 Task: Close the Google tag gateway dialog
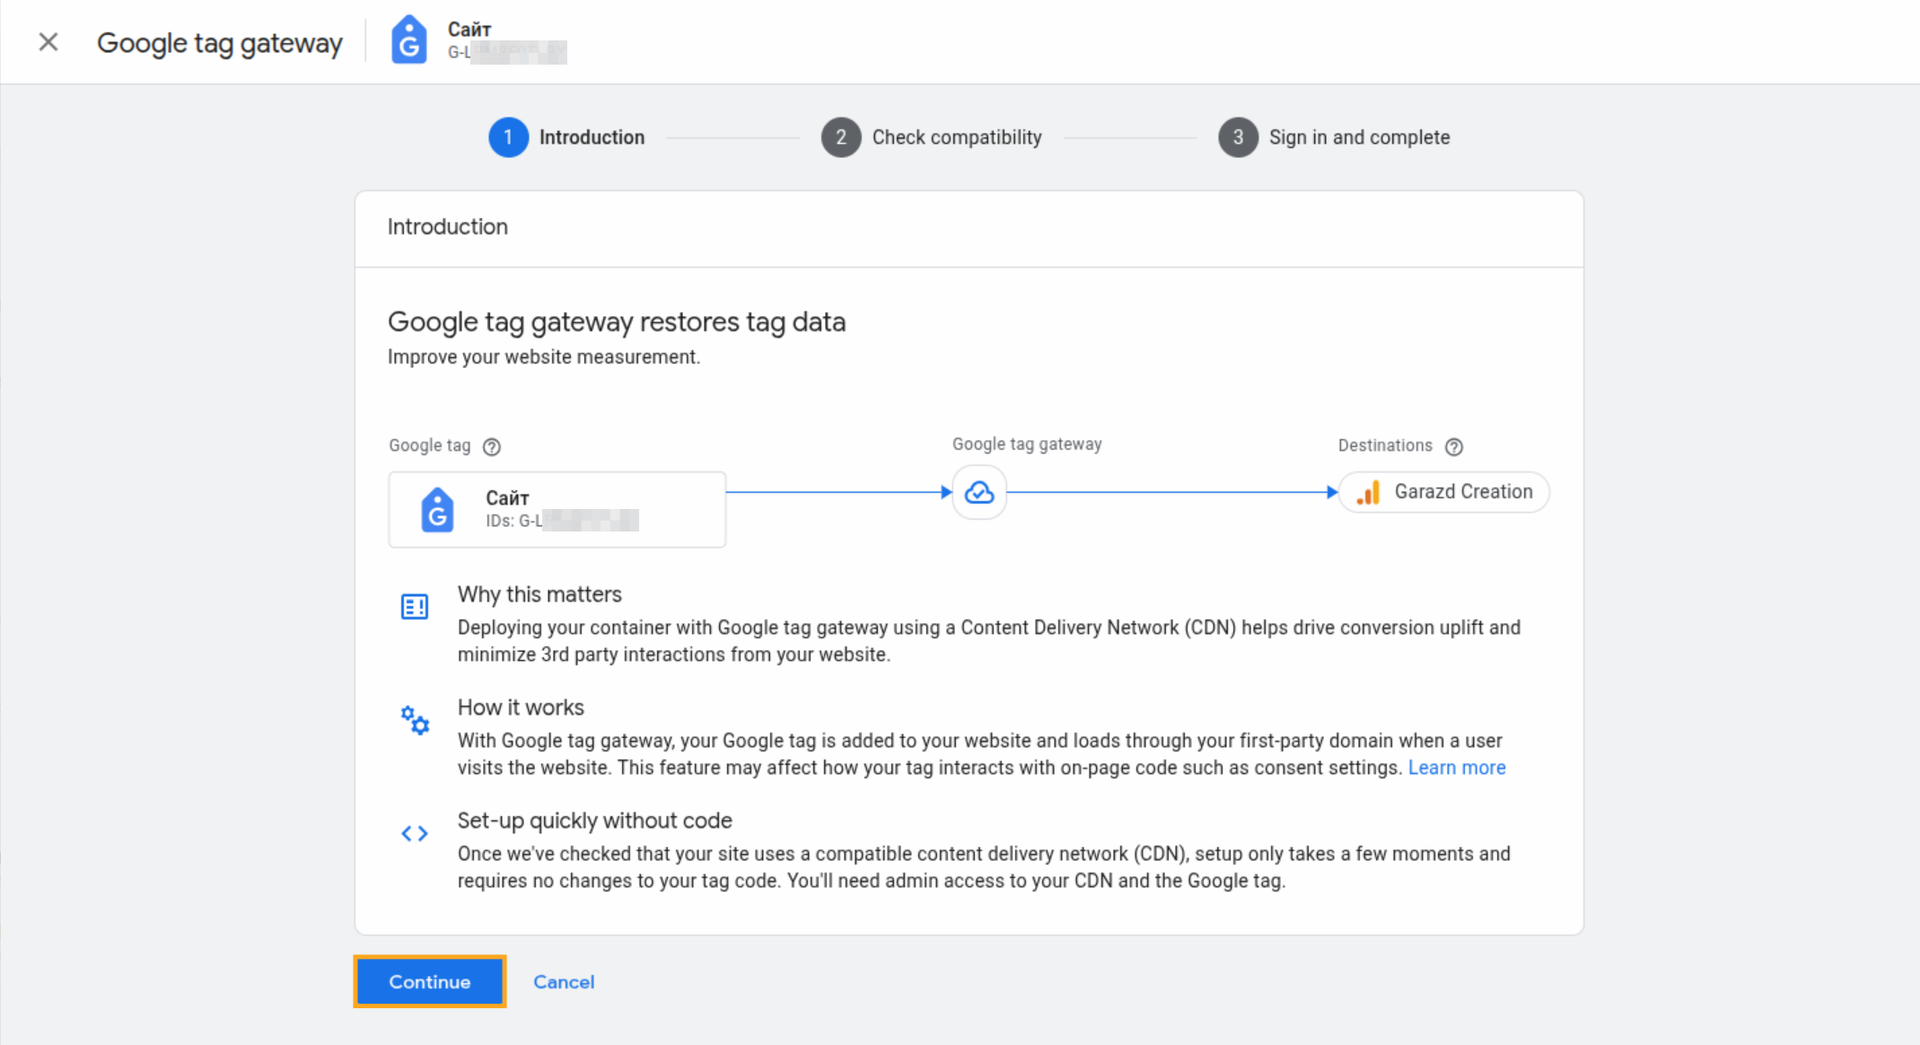[x=48, y=42]
